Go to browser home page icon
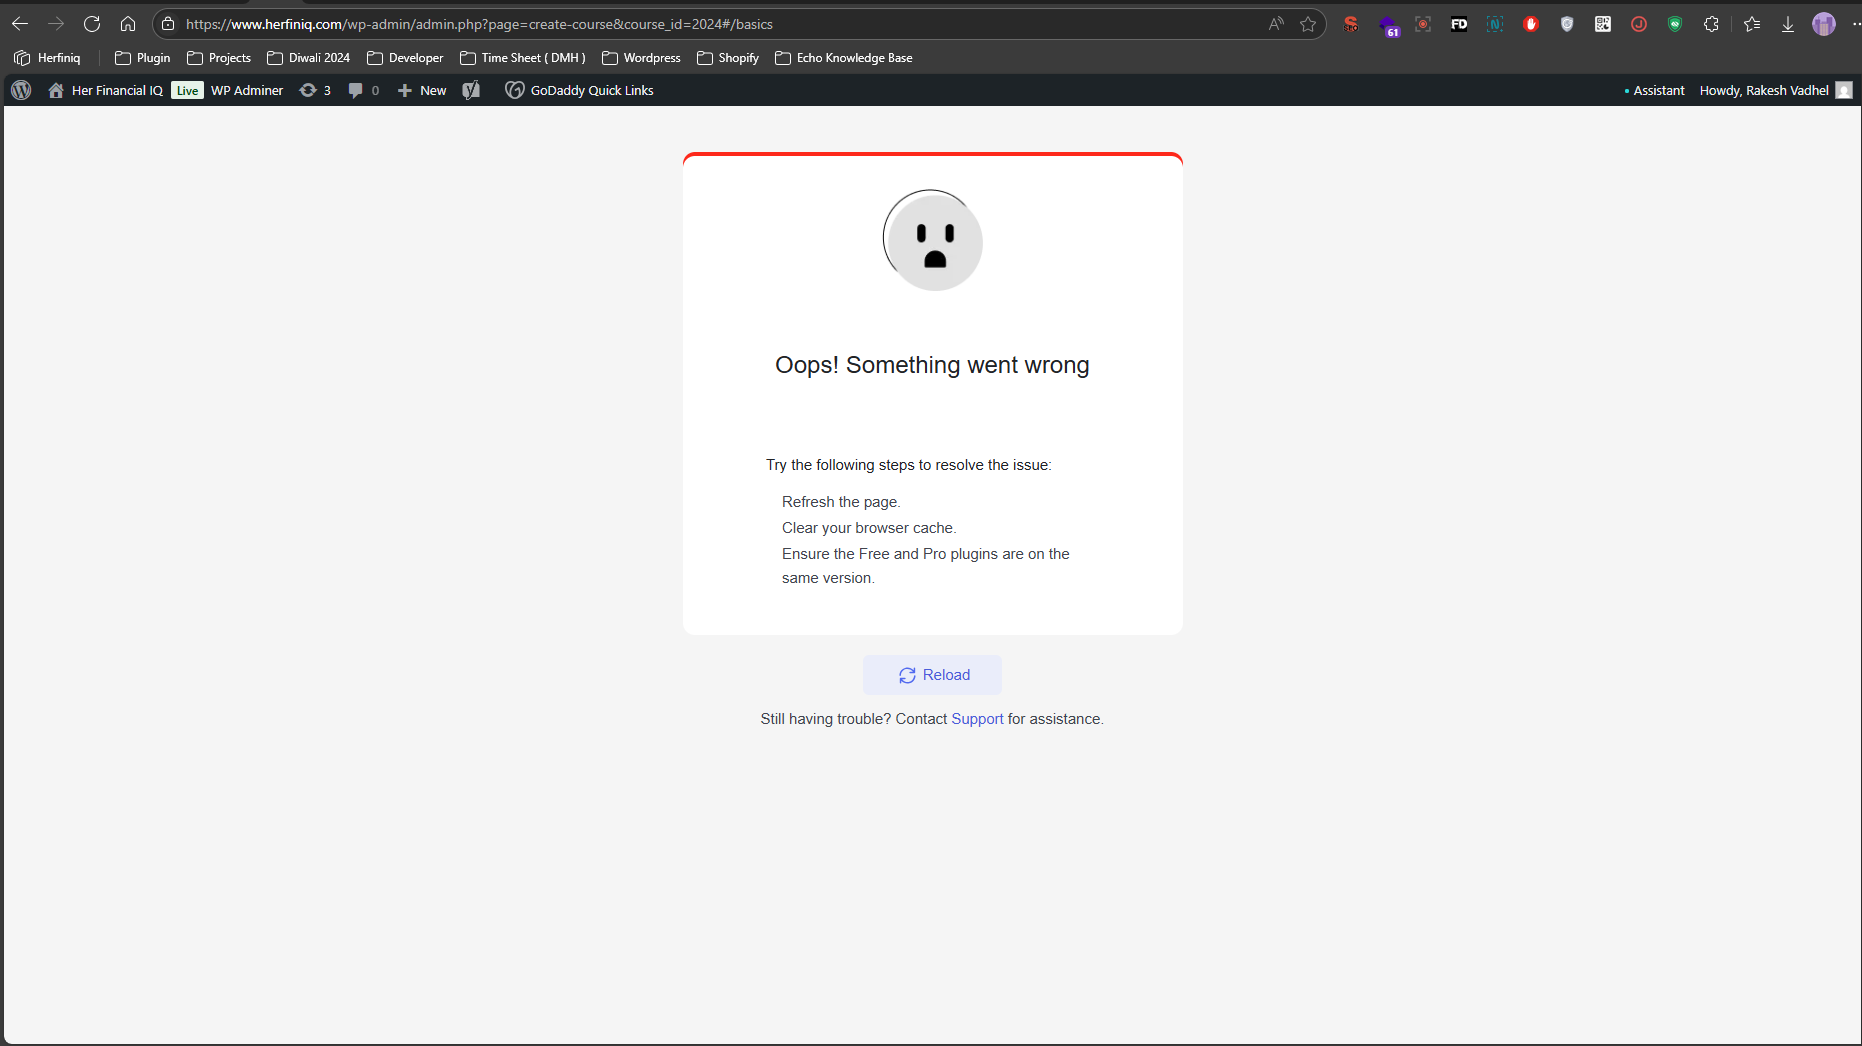 (128, 24)
